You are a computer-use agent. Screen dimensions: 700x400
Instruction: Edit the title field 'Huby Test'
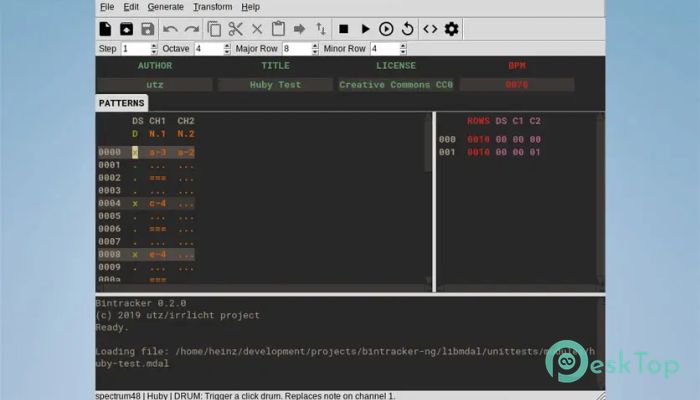tap(275, 85)
